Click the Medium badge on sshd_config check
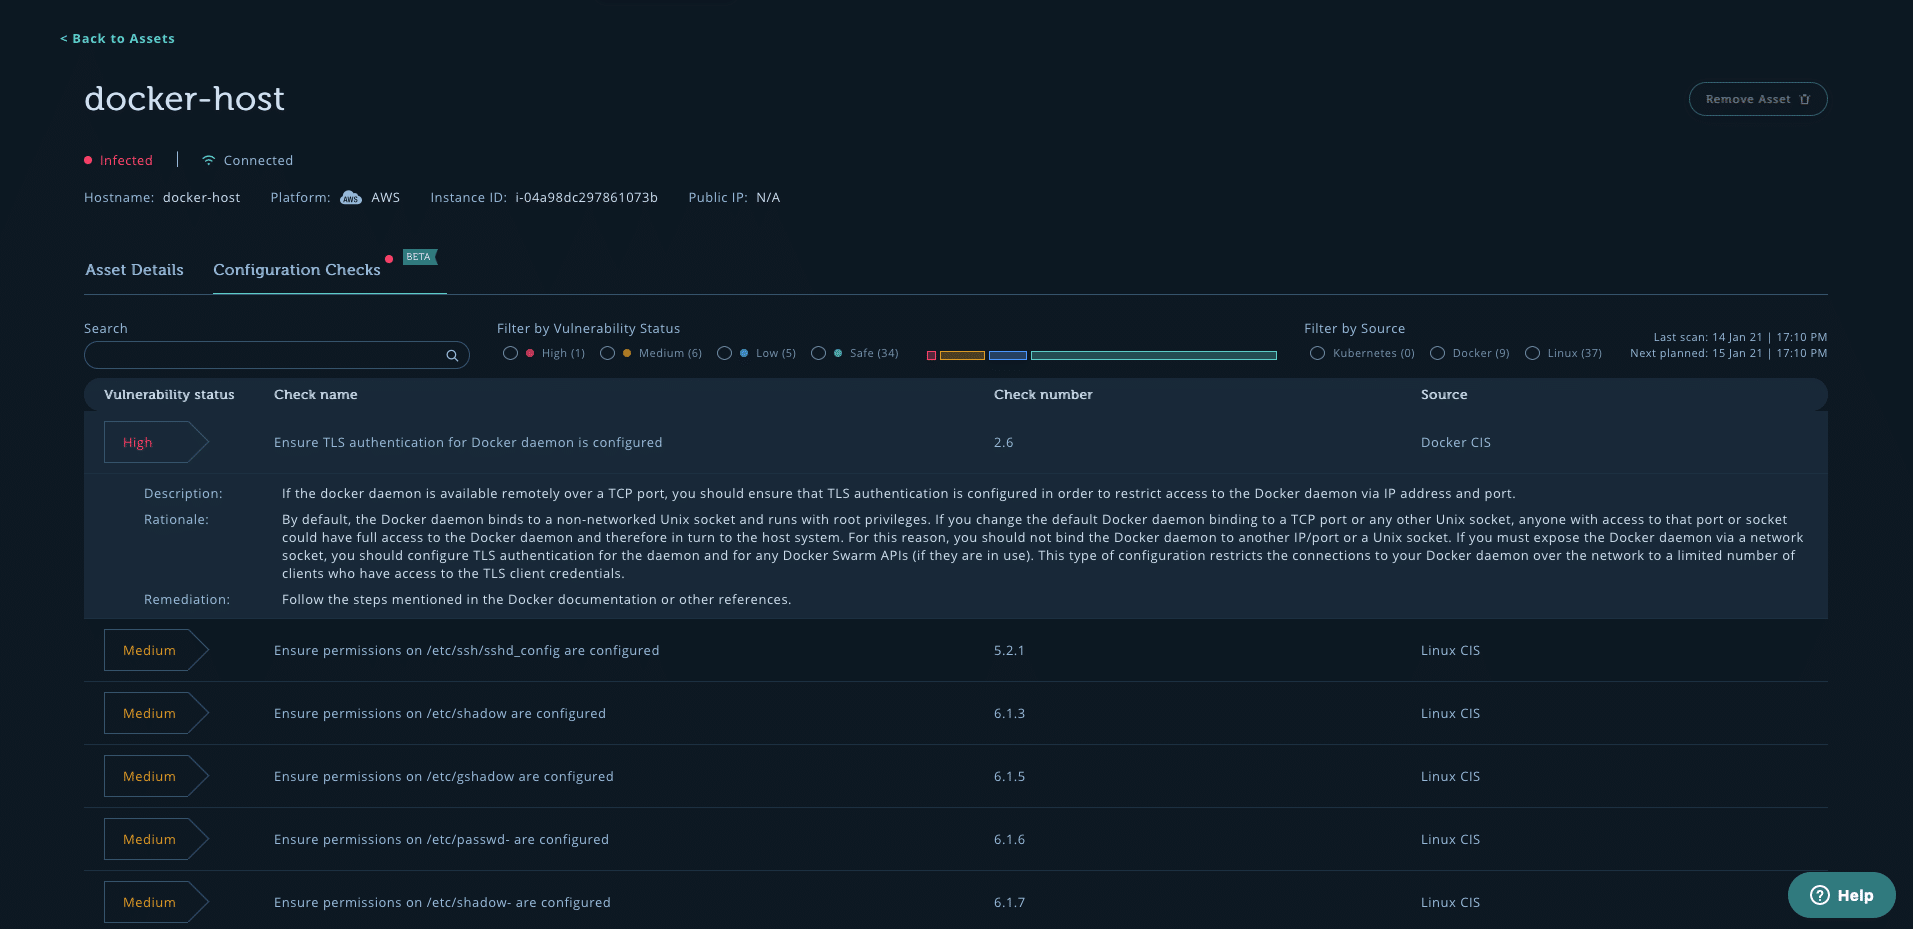1913x929 pixels. (x=148, y=650)
